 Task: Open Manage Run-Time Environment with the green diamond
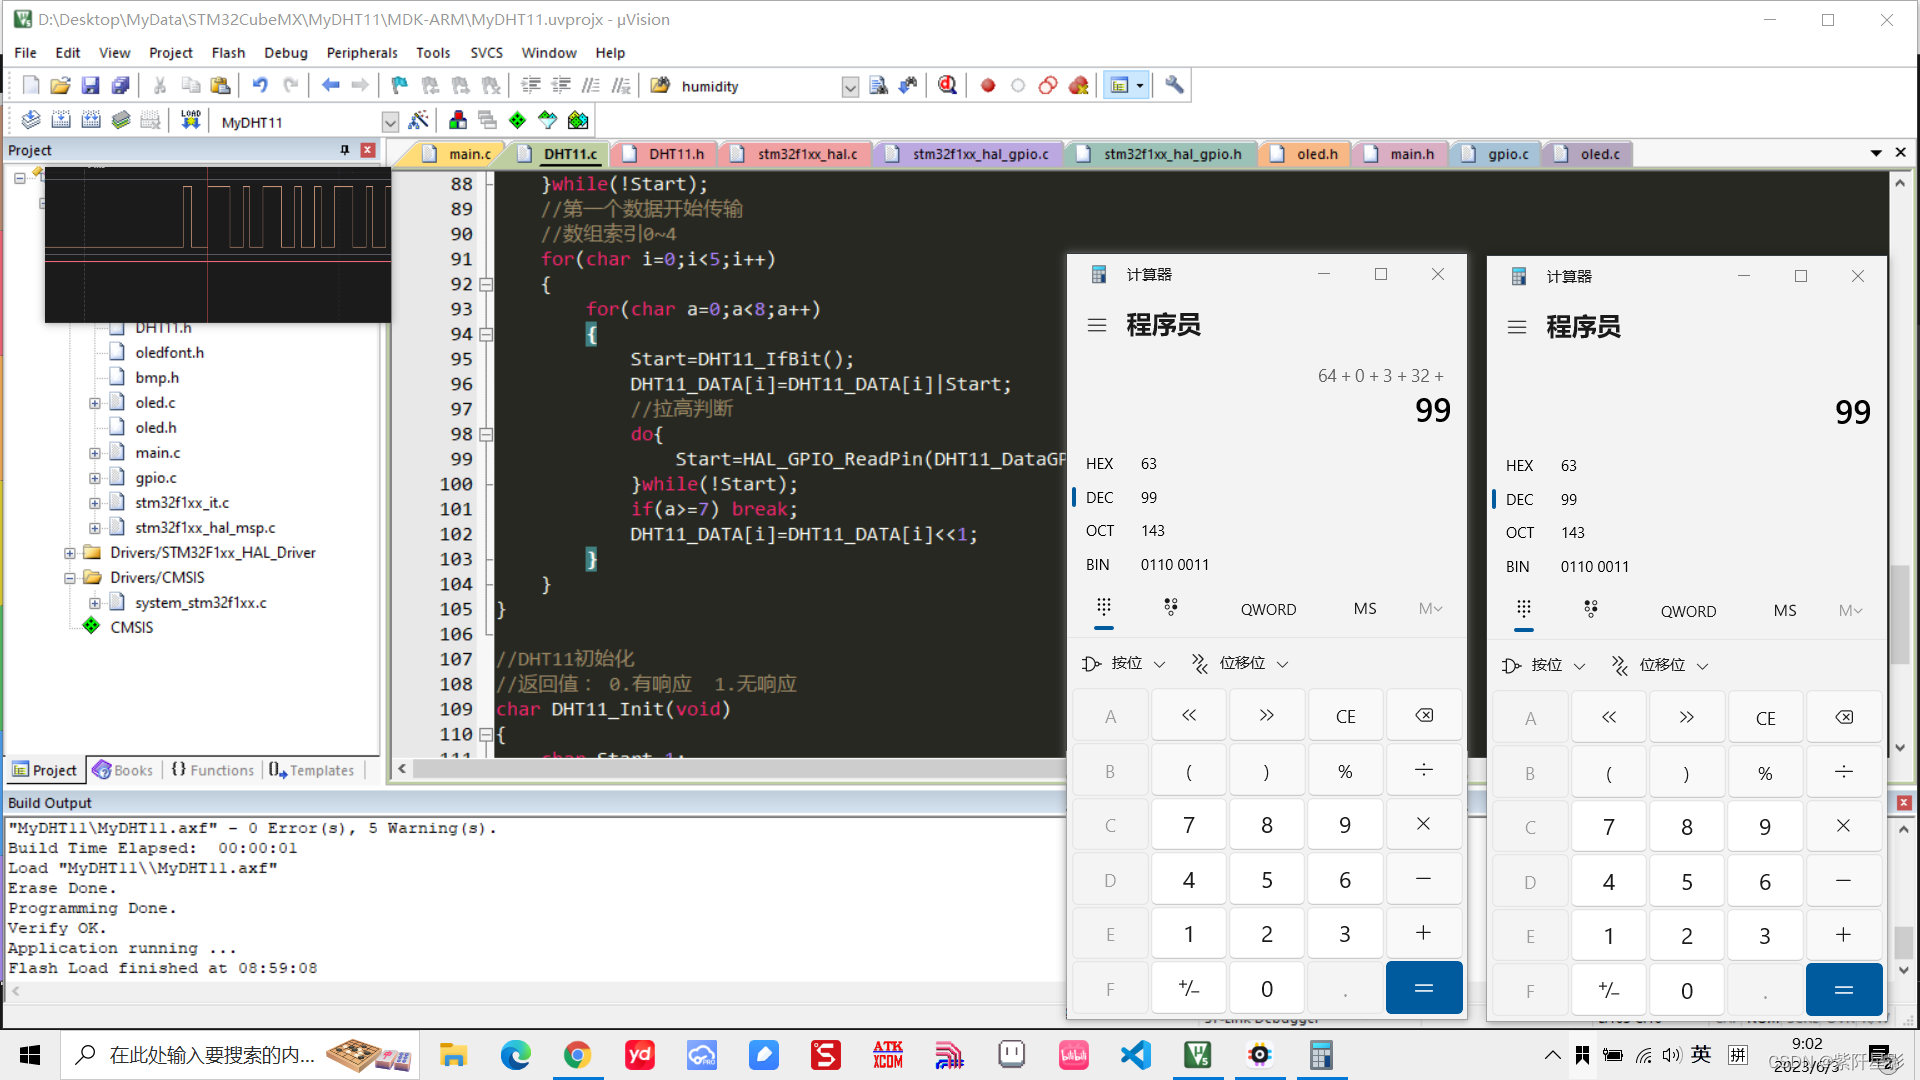517,121
